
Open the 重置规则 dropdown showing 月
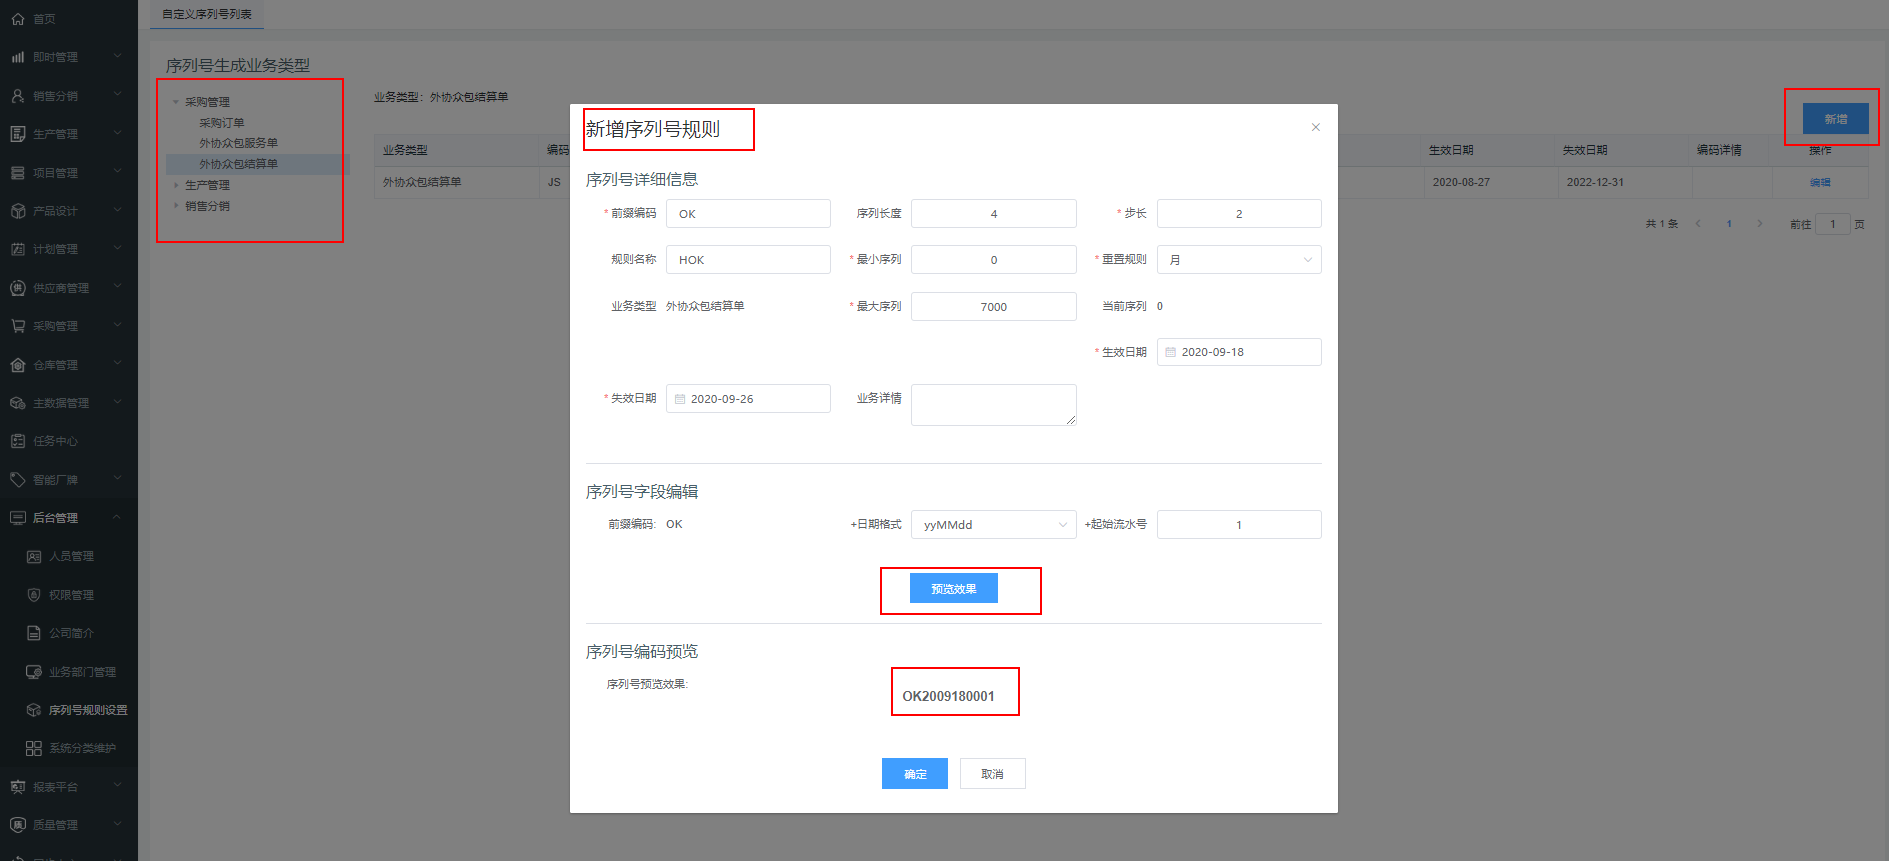pyautogui.click(x=1238, y=260)
